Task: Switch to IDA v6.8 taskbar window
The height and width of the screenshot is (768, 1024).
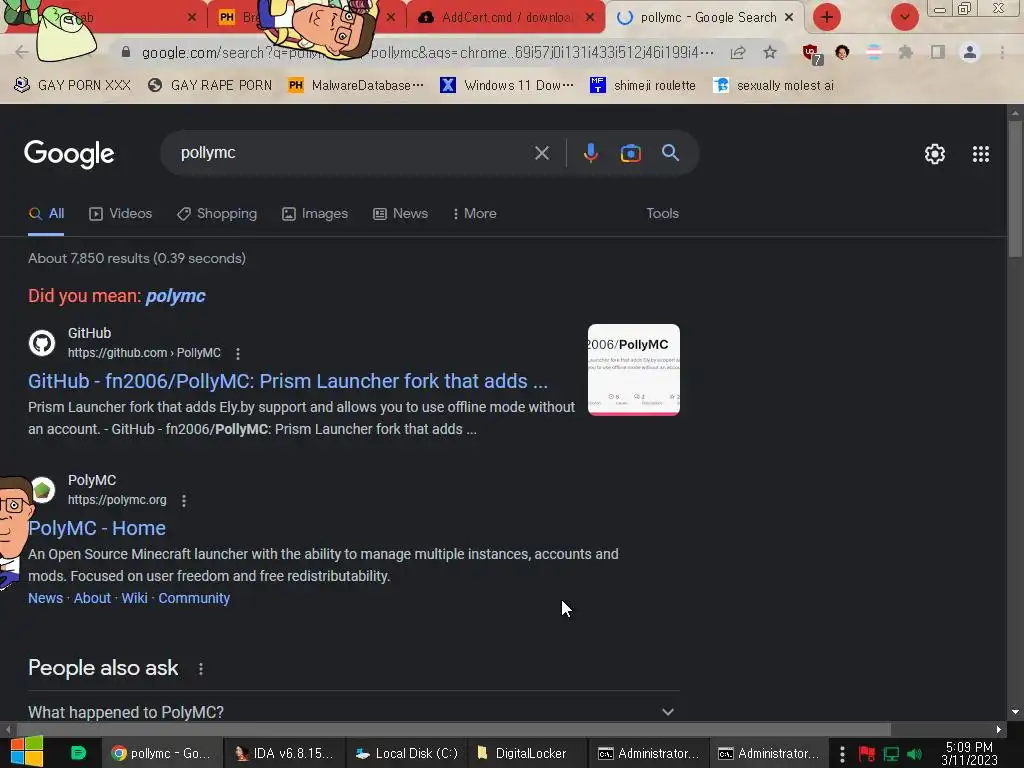Action: pyautogui.click(x=284, y=753)
